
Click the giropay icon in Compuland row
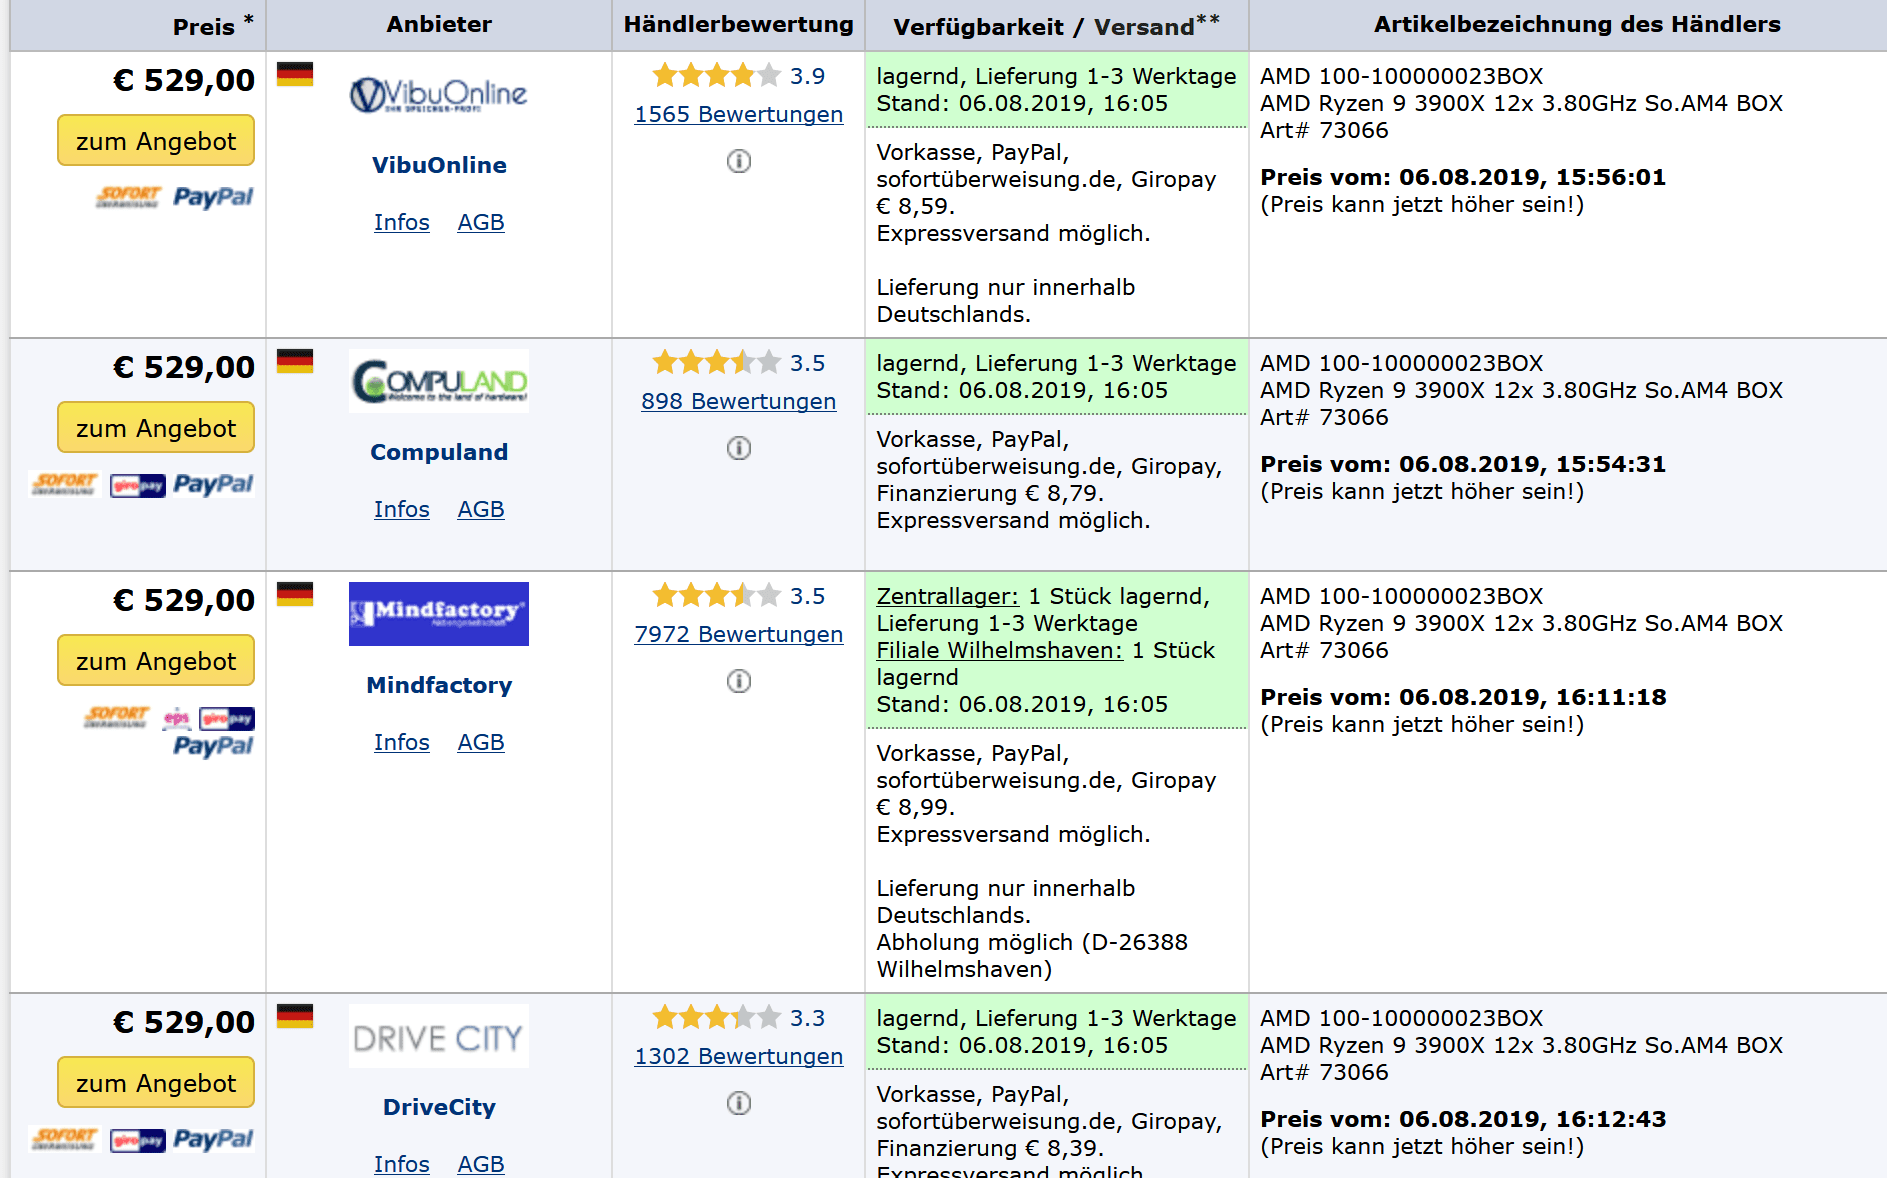click(138, 486)
